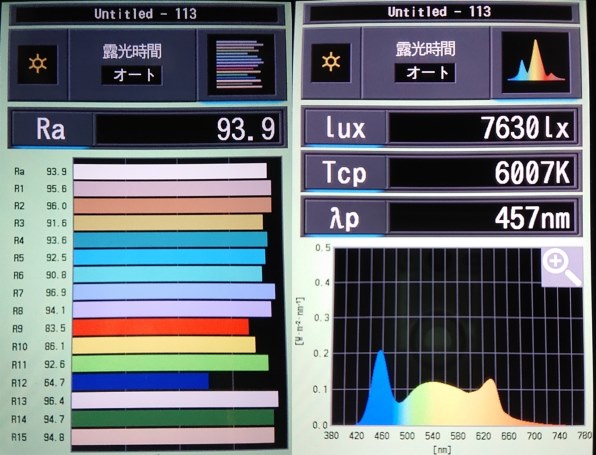Screen dimensions: 596x455
Task: Select the 露光時間 label on right screen
Action: (425, 49)
